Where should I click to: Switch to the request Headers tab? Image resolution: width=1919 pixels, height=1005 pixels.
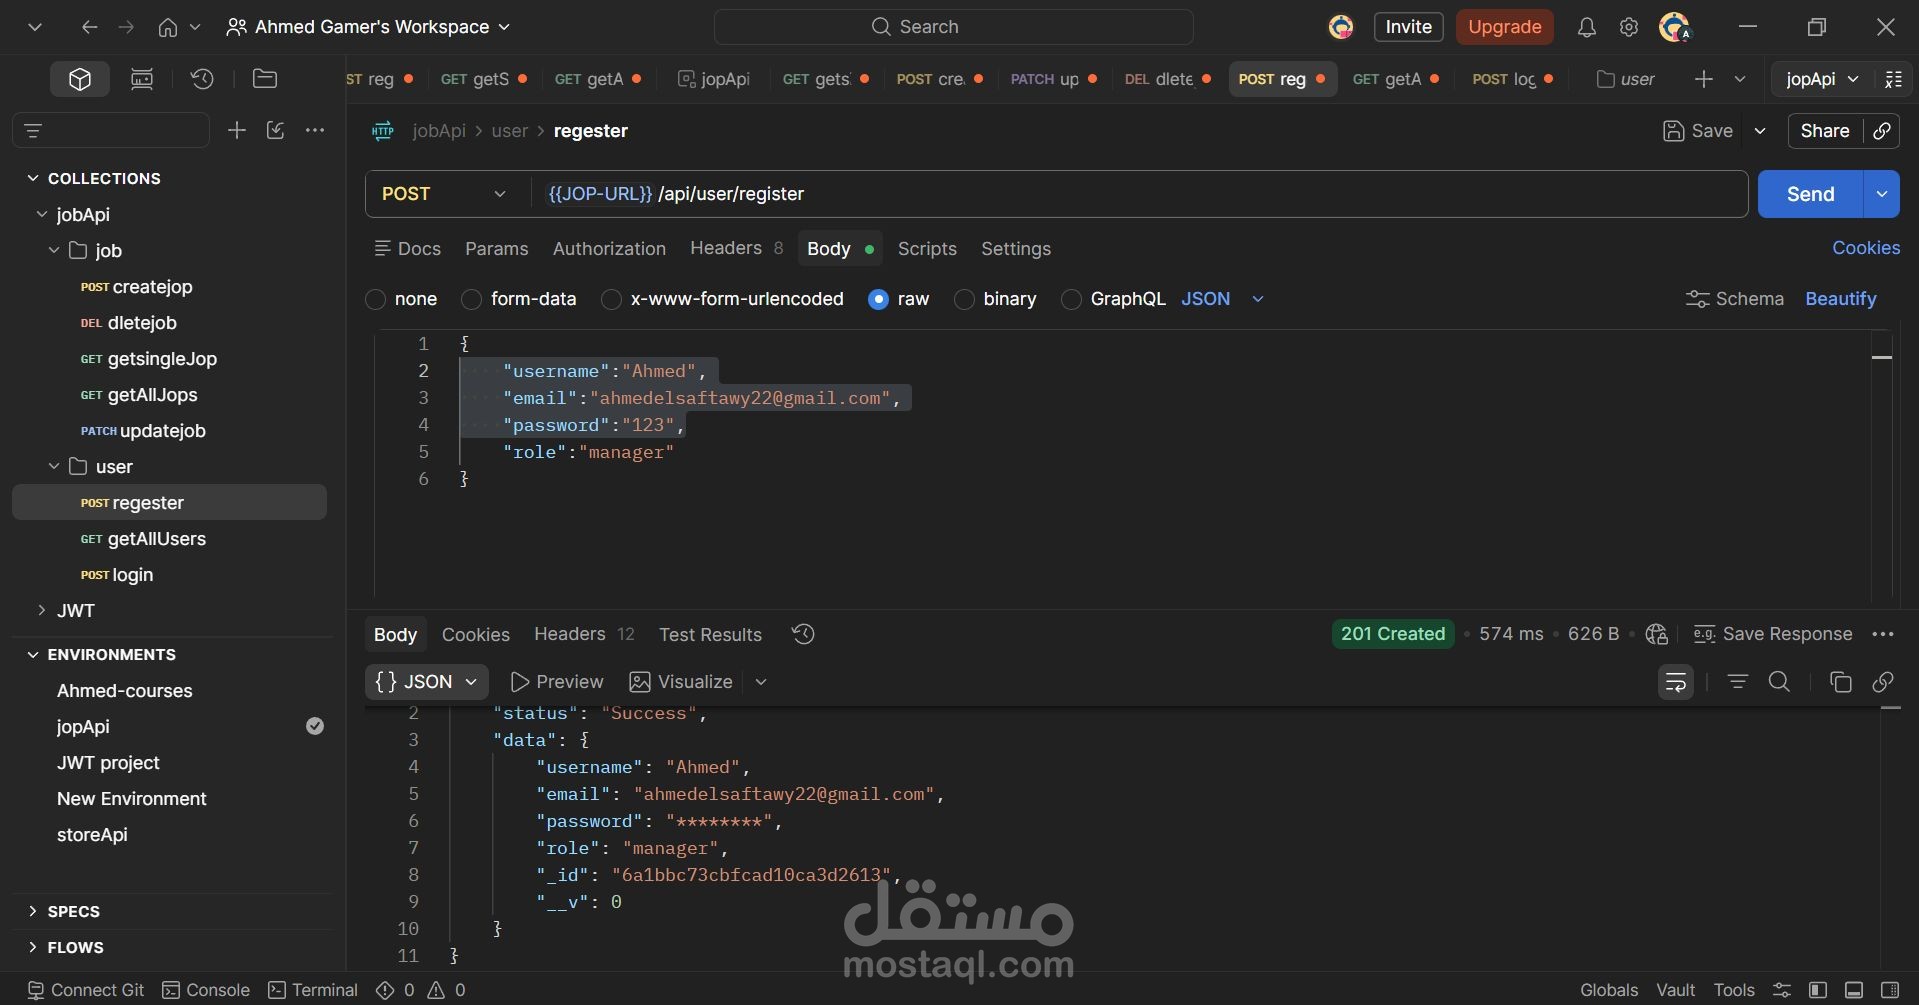pos(737,249)
